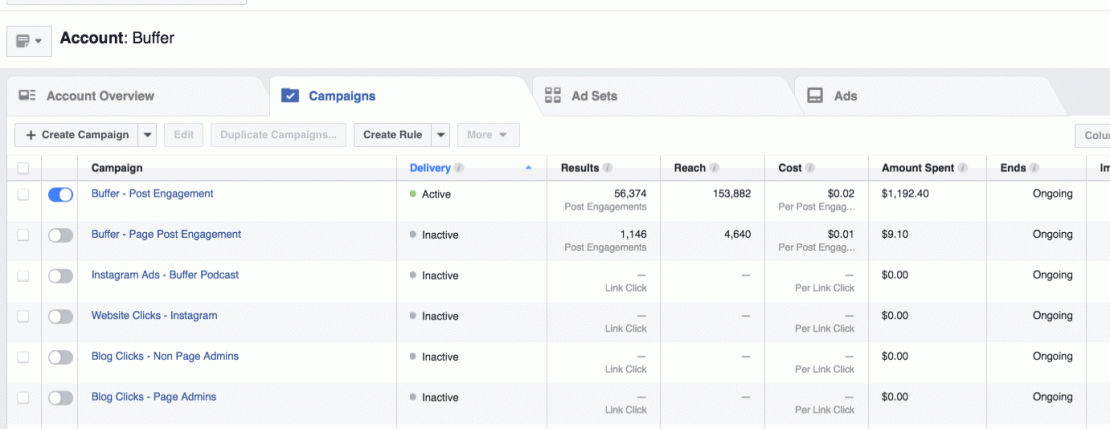Image resolution: width=1110 pixels, height=429 pixels.
Task: Click the info icon next to Amount Spent
Action: [x=963, y=168]
